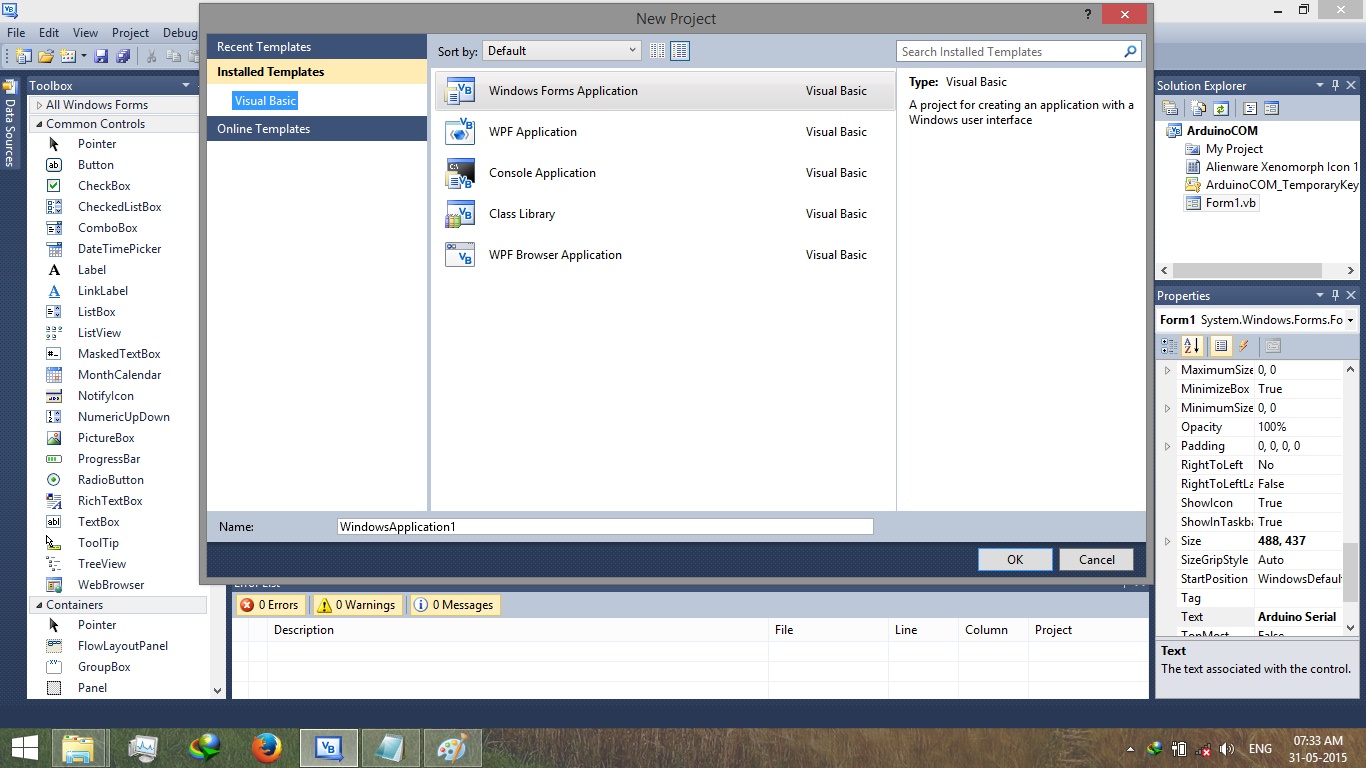
Task: Toggle the Messages filter in Error List
Action: [454, 605]
